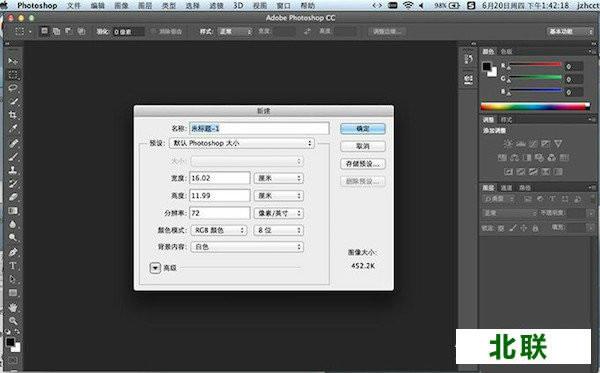
Task: Click the R red slider
Action: [x=535, y=65]
